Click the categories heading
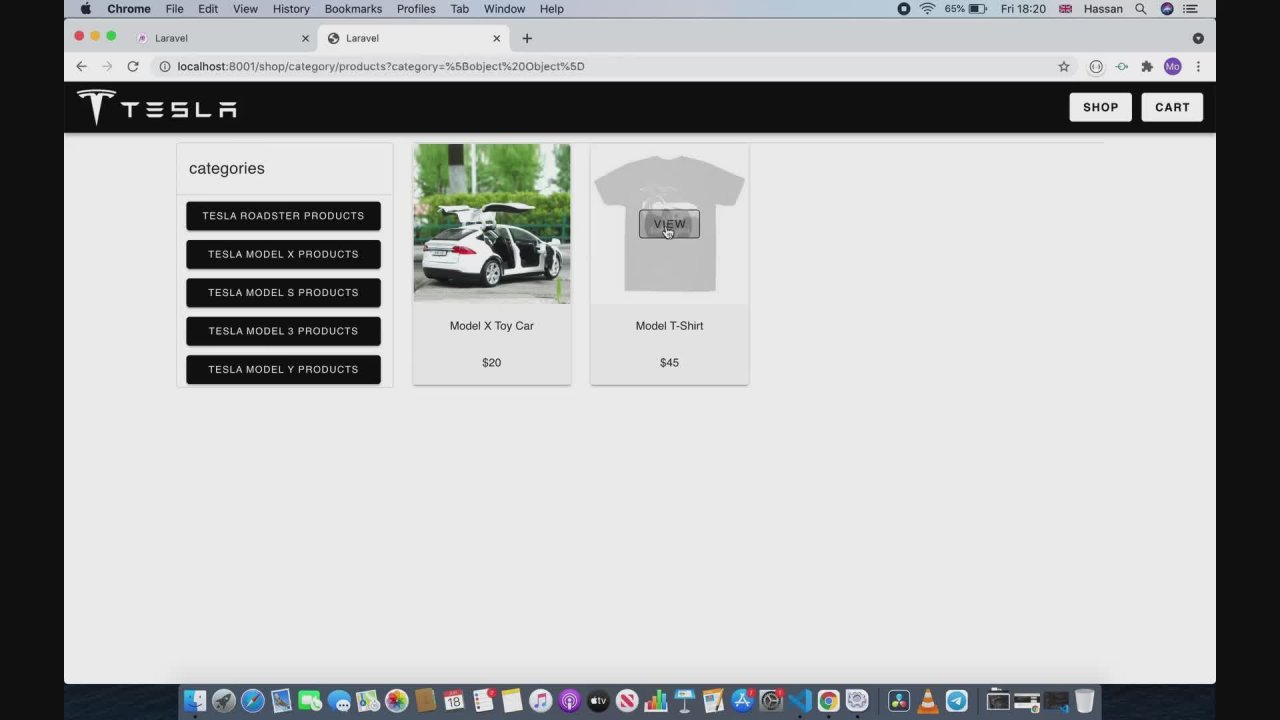 point(227,168)
